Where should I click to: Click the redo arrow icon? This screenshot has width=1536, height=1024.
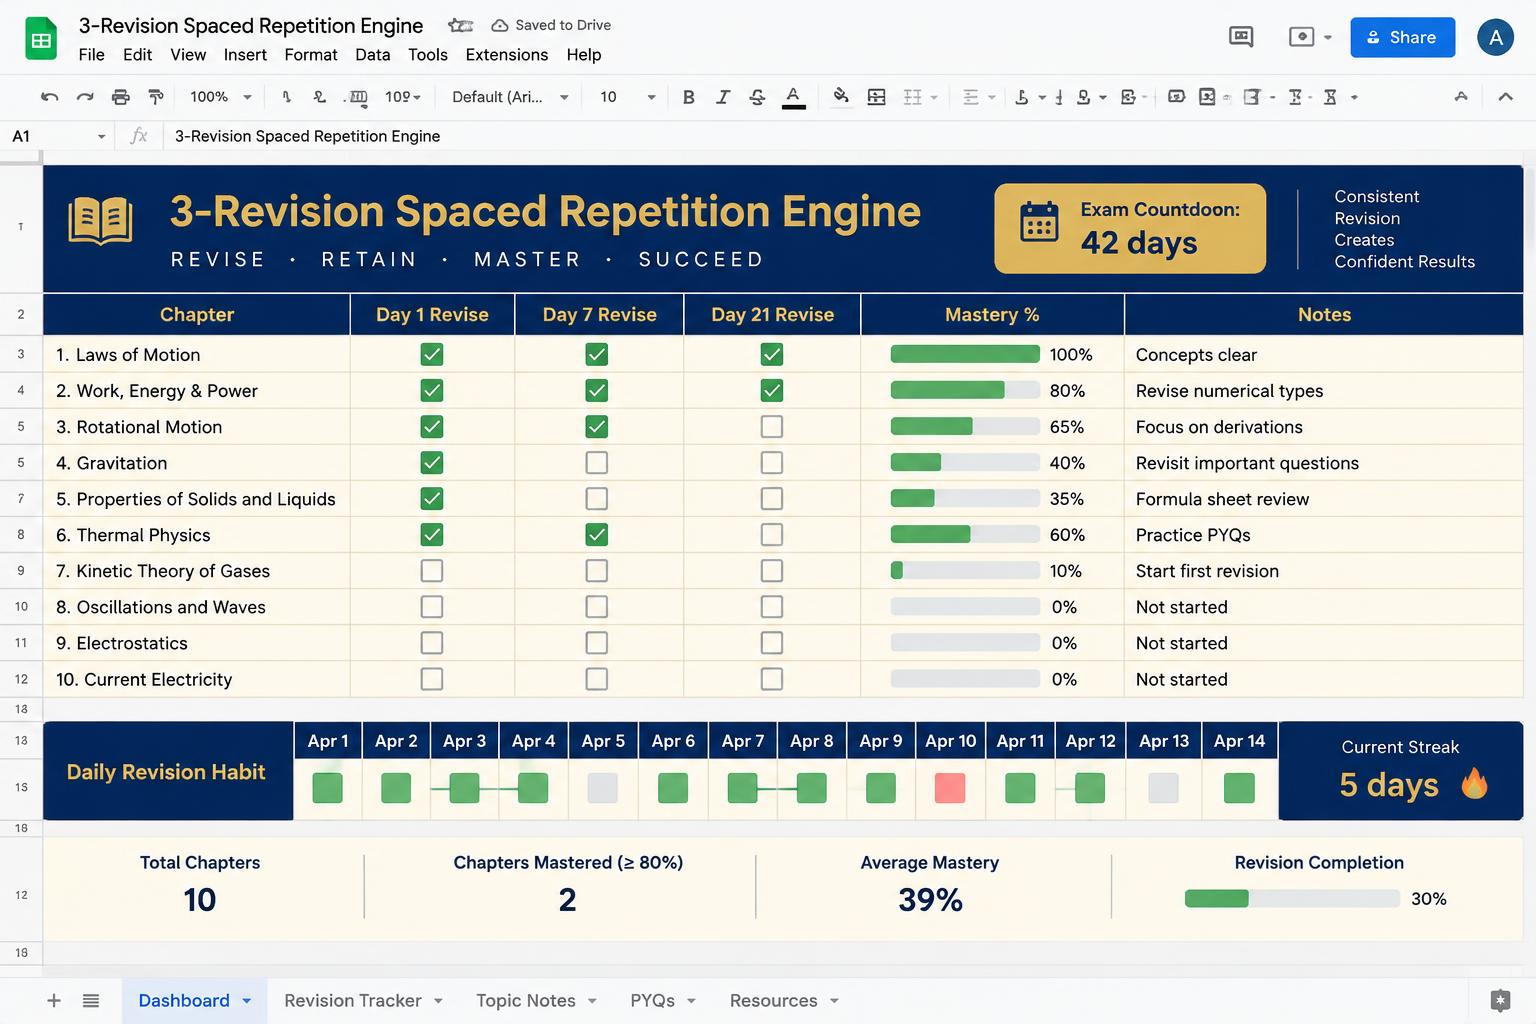[85, 97]
